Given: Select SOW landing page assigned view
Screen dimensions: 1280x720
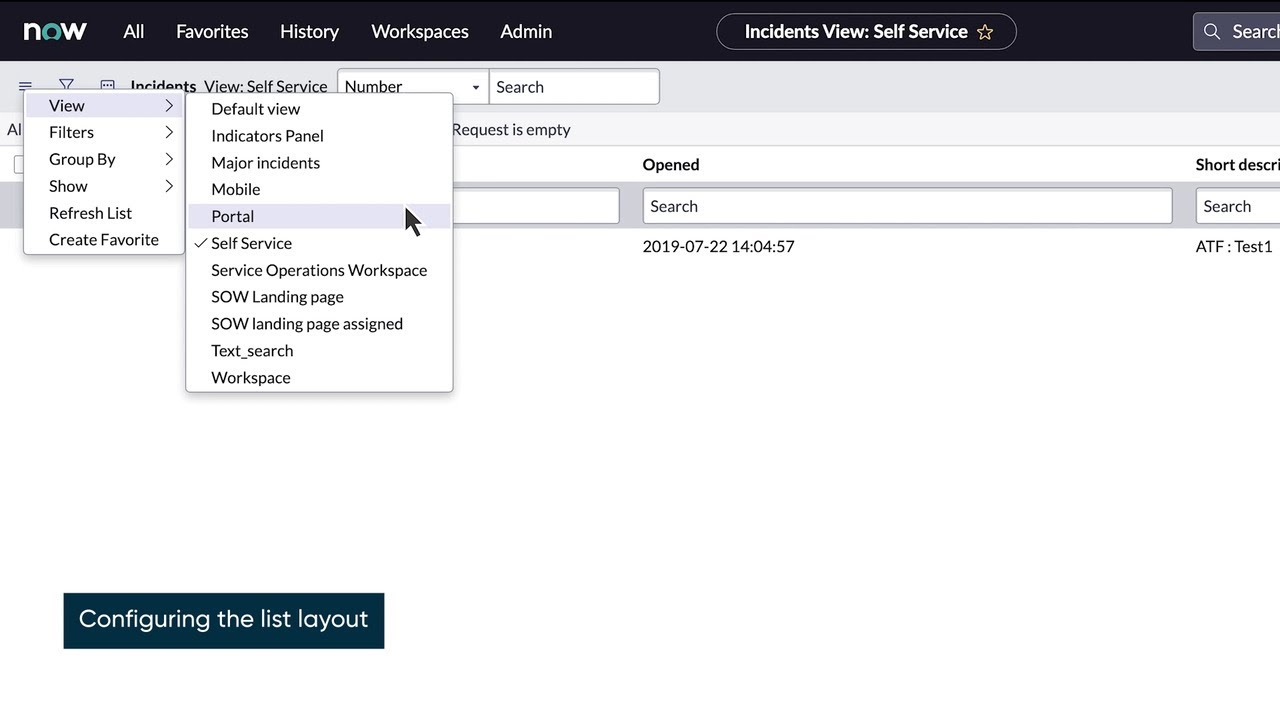Looking at the screenshot, I should click(x=319, y=324).
